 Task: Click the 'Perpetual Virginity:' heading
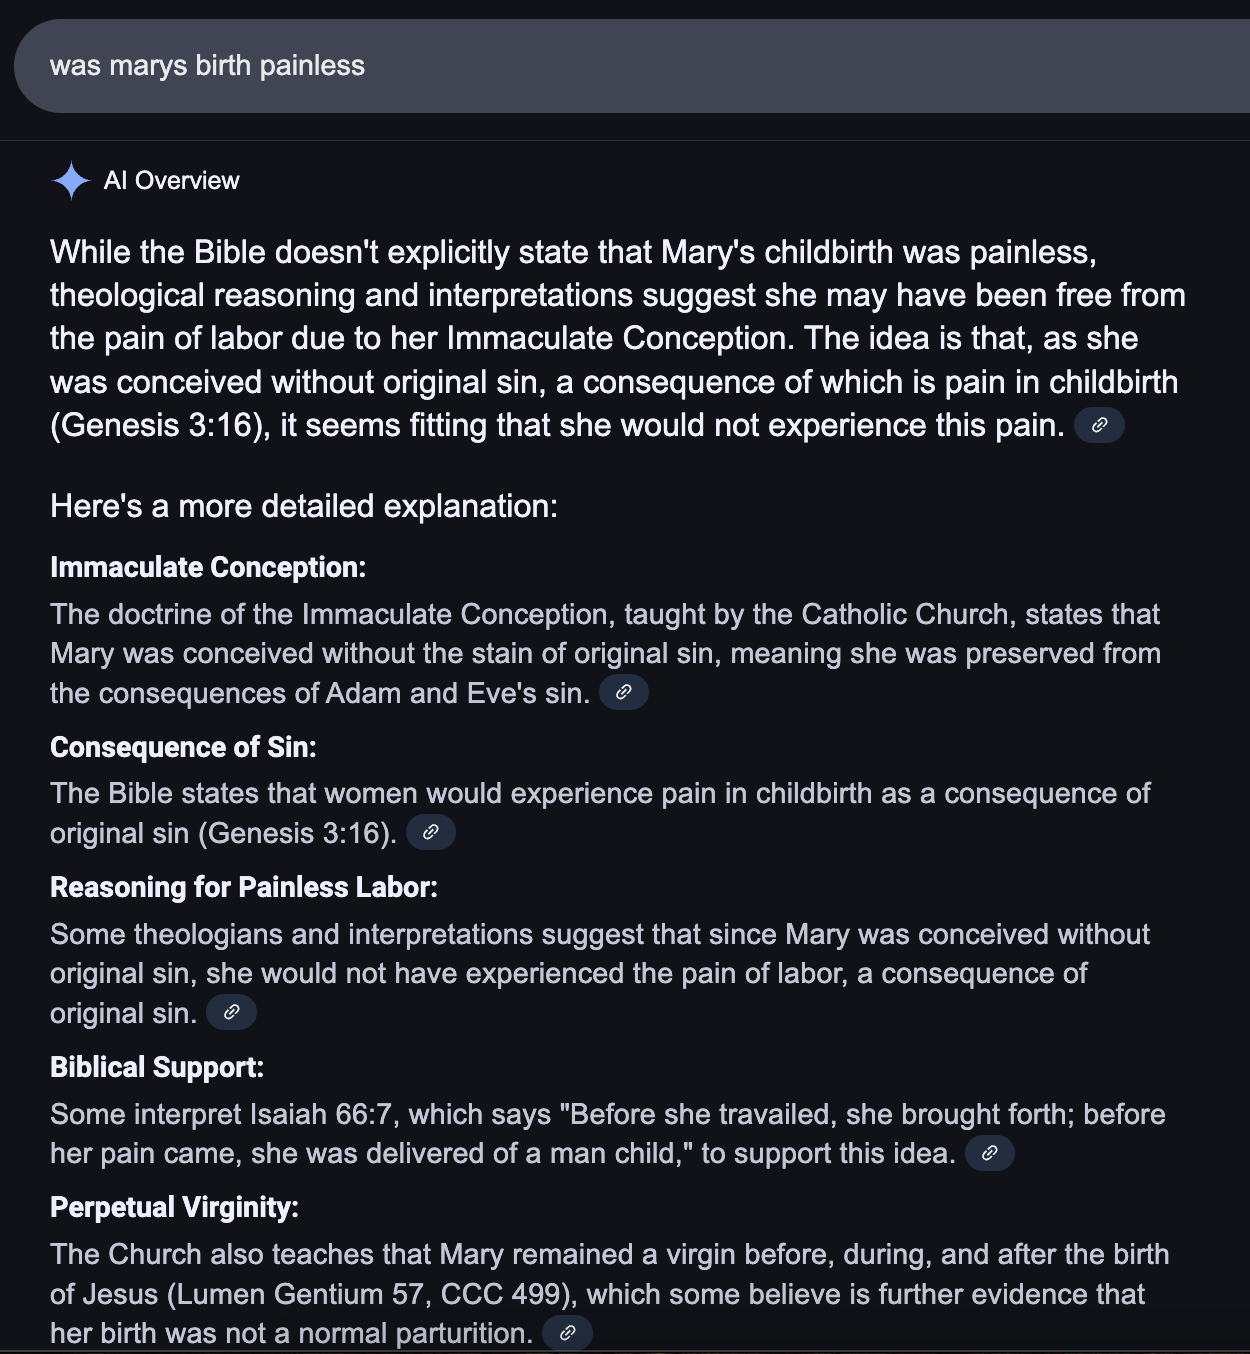coord(174,1207)
